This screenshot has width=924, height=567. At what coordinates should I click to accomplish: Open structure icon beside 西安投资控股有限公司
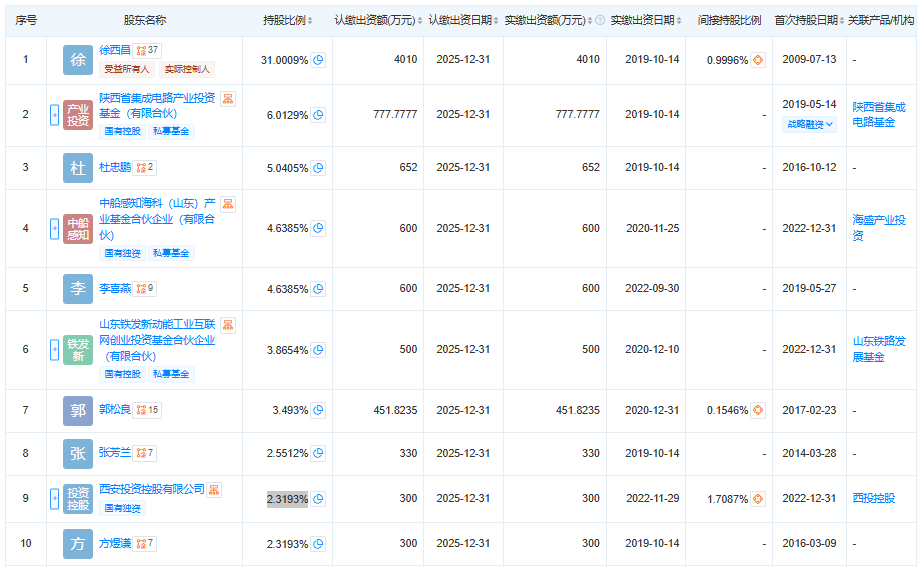(x=214, y=490)
